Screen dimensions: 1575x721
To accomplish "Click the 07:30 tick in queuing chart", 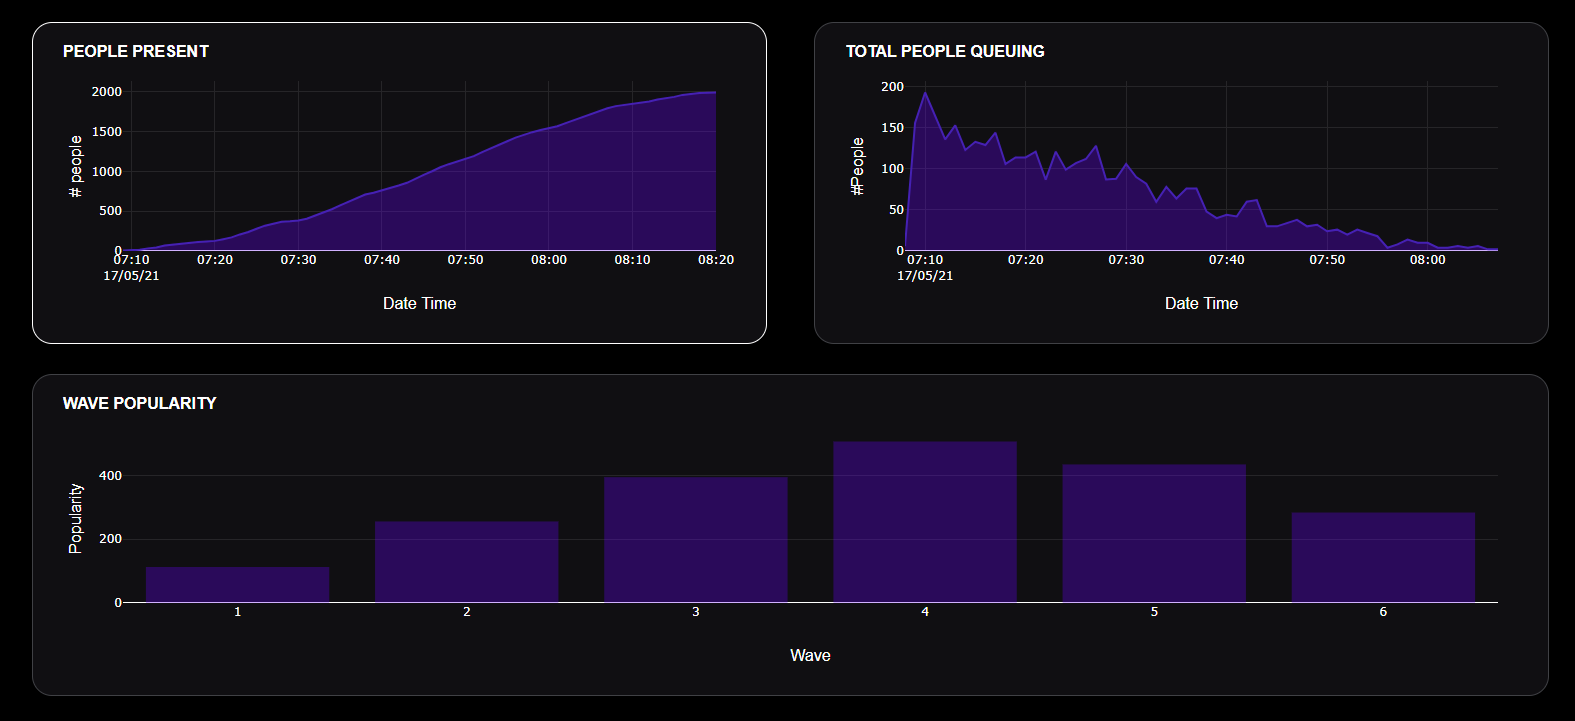I will point(1126,260).
